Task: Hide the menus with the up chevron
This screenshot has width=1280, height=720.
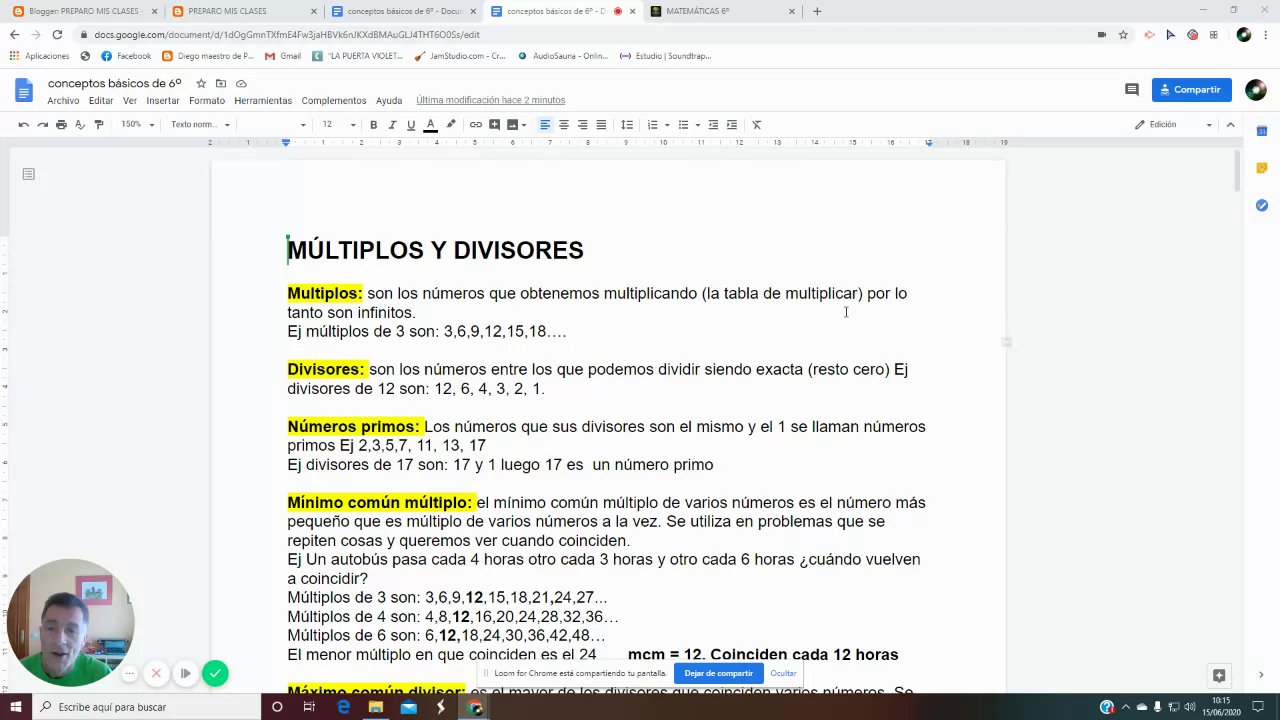Action: (1231, 125)
